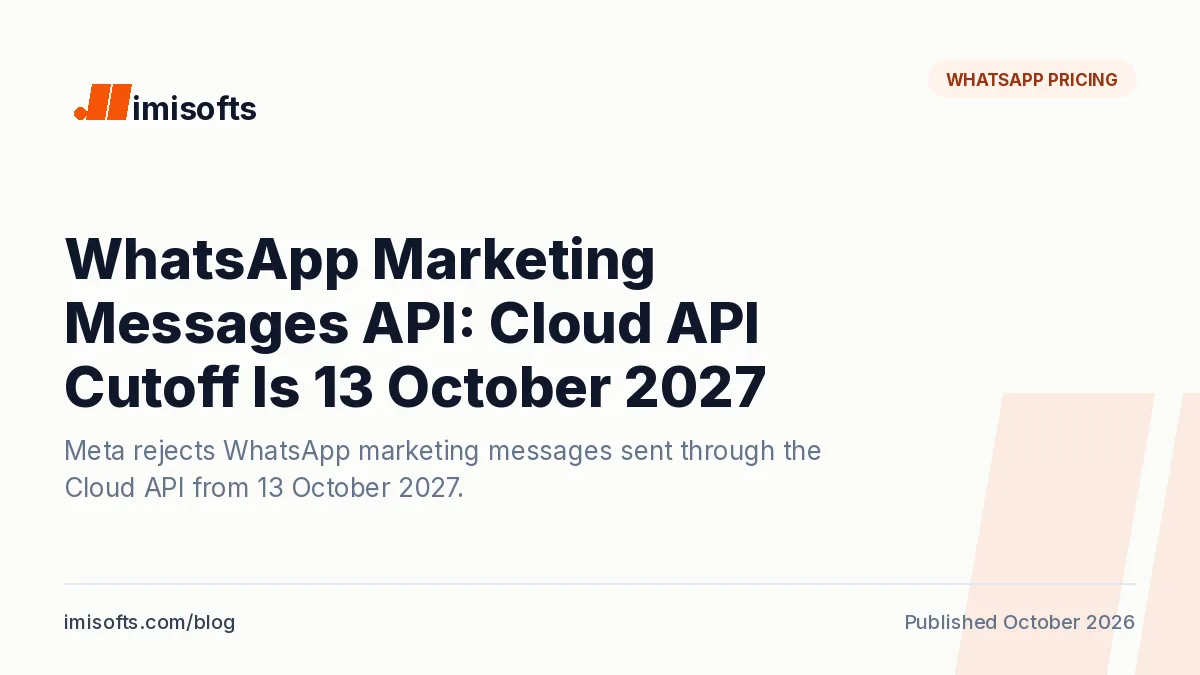The height and width of the screenshot is (675, 1200).
Task: Click the imisofts brand name text
Action: point(195,107)
